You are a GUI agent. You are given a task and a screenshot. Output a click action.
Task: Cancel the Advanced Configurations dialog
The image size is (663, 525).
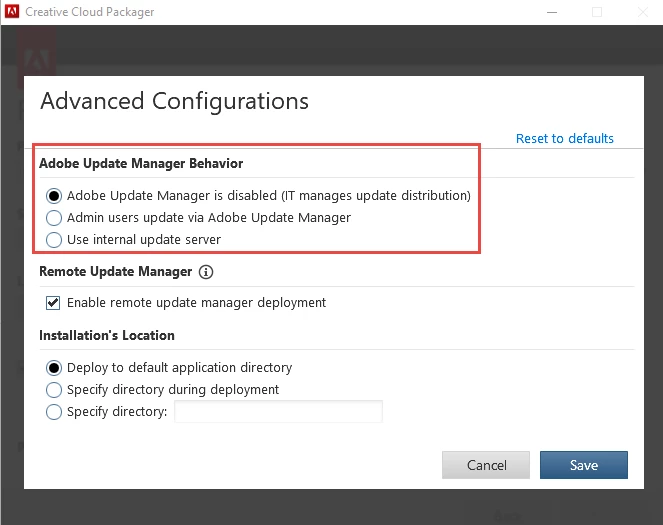(x=486, y=465)
